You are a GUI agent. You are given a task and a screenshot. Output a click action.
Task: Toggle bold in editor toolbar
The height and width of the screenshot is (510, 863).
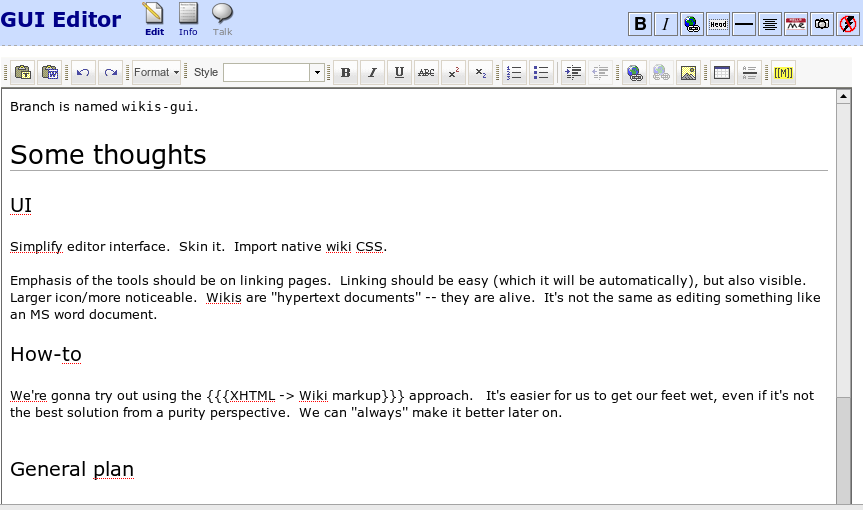click(346, 73)
